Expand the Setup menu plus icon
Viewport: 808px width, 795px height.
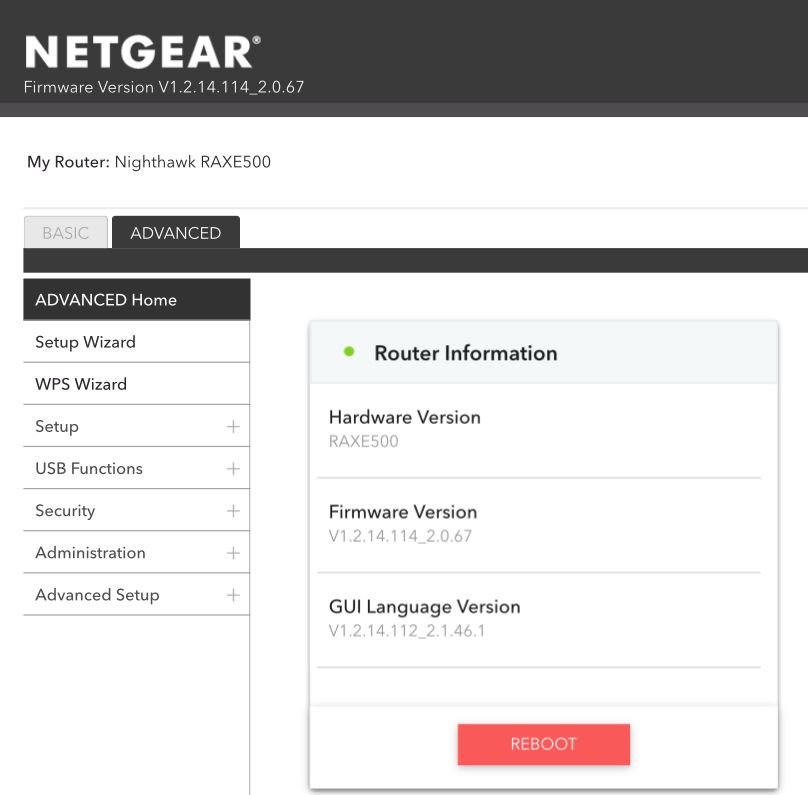pos(233,427)
